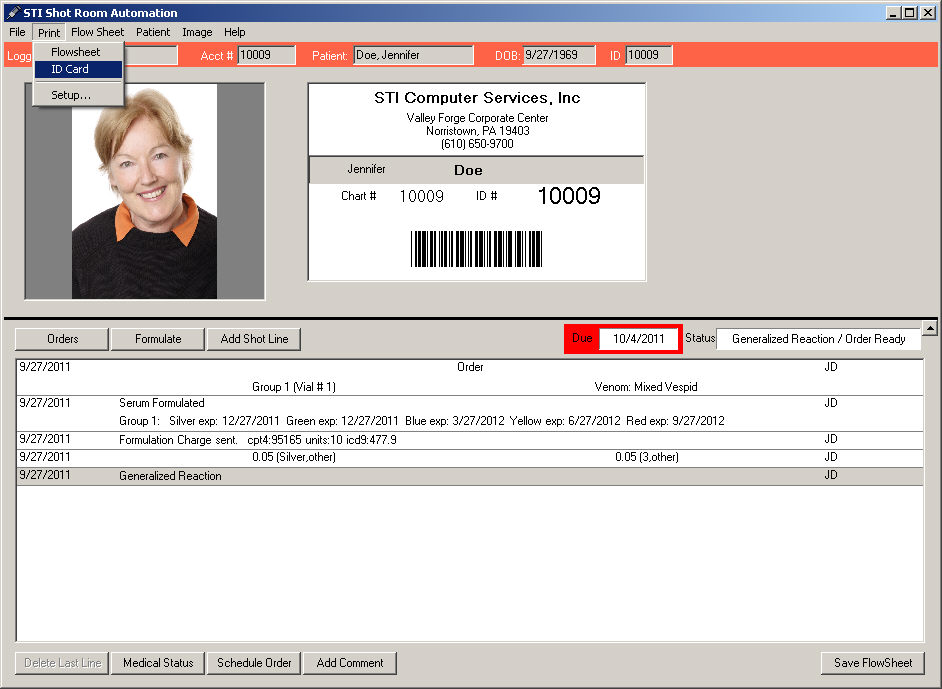Open Setup... in Print menu

click(x=78, y=95)
